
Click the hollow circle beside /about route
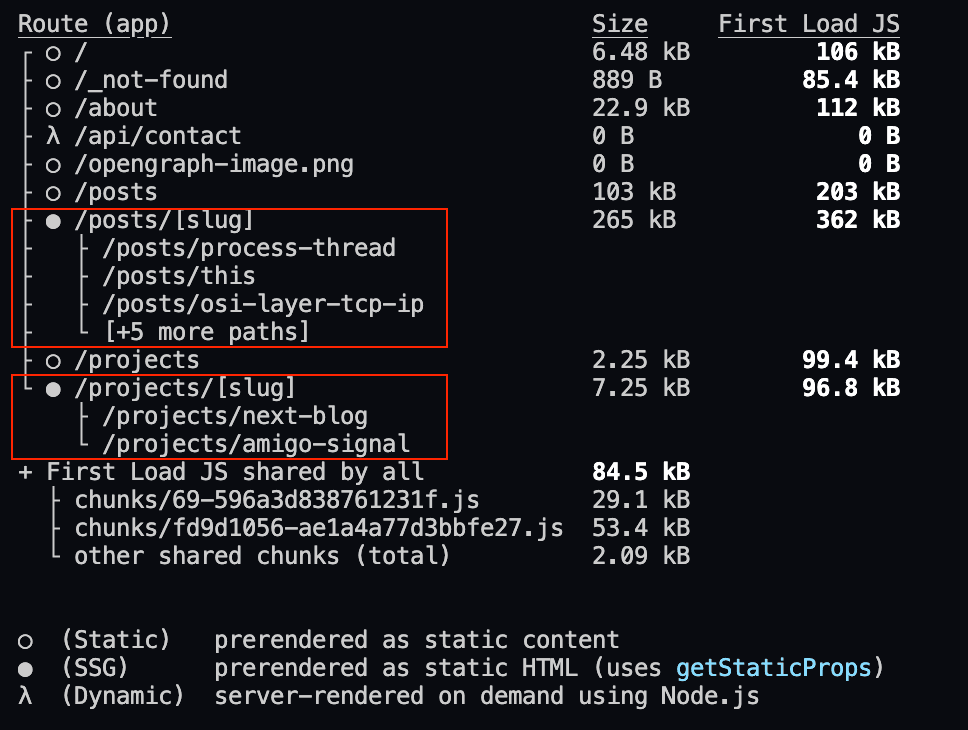pyautogui.click(x=53, y=108)
